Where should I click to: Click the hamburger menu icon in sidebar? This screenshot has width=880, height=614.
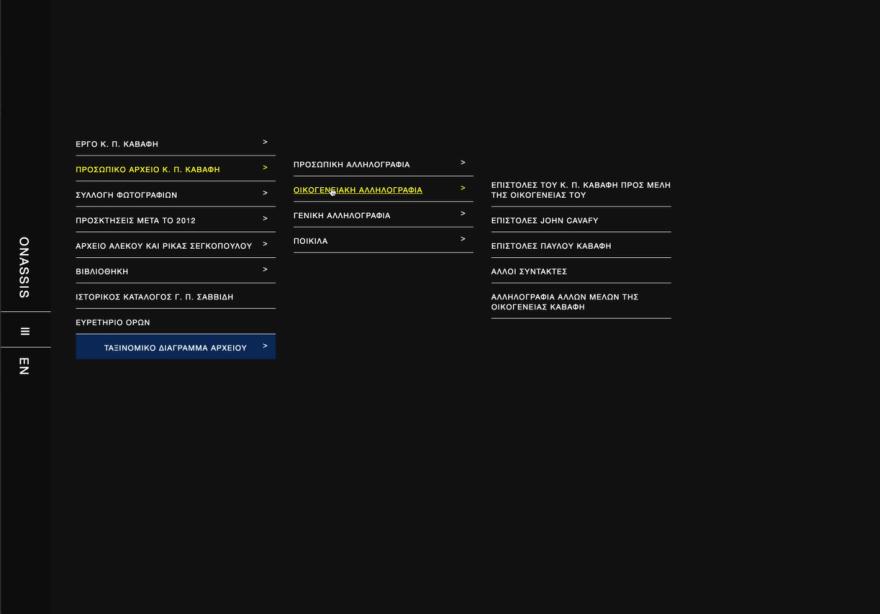[25, 331]
